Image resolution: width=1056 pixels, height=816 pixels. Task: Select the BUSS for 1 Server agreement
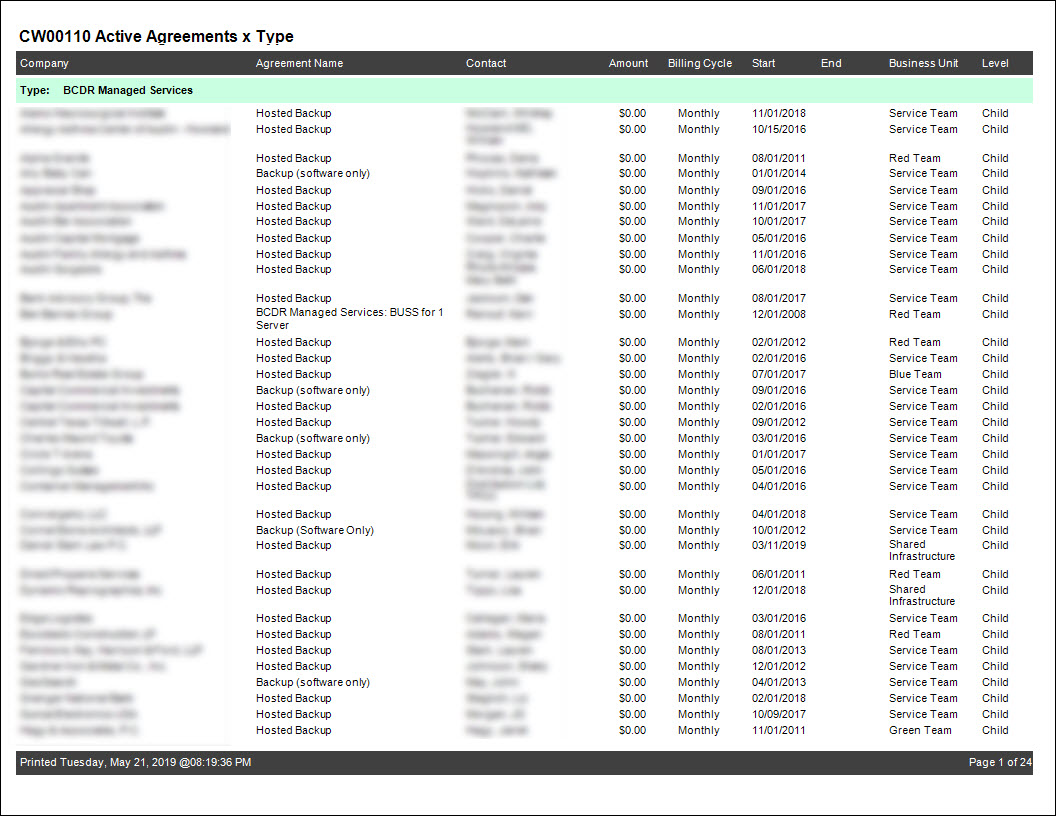(349, 319)
